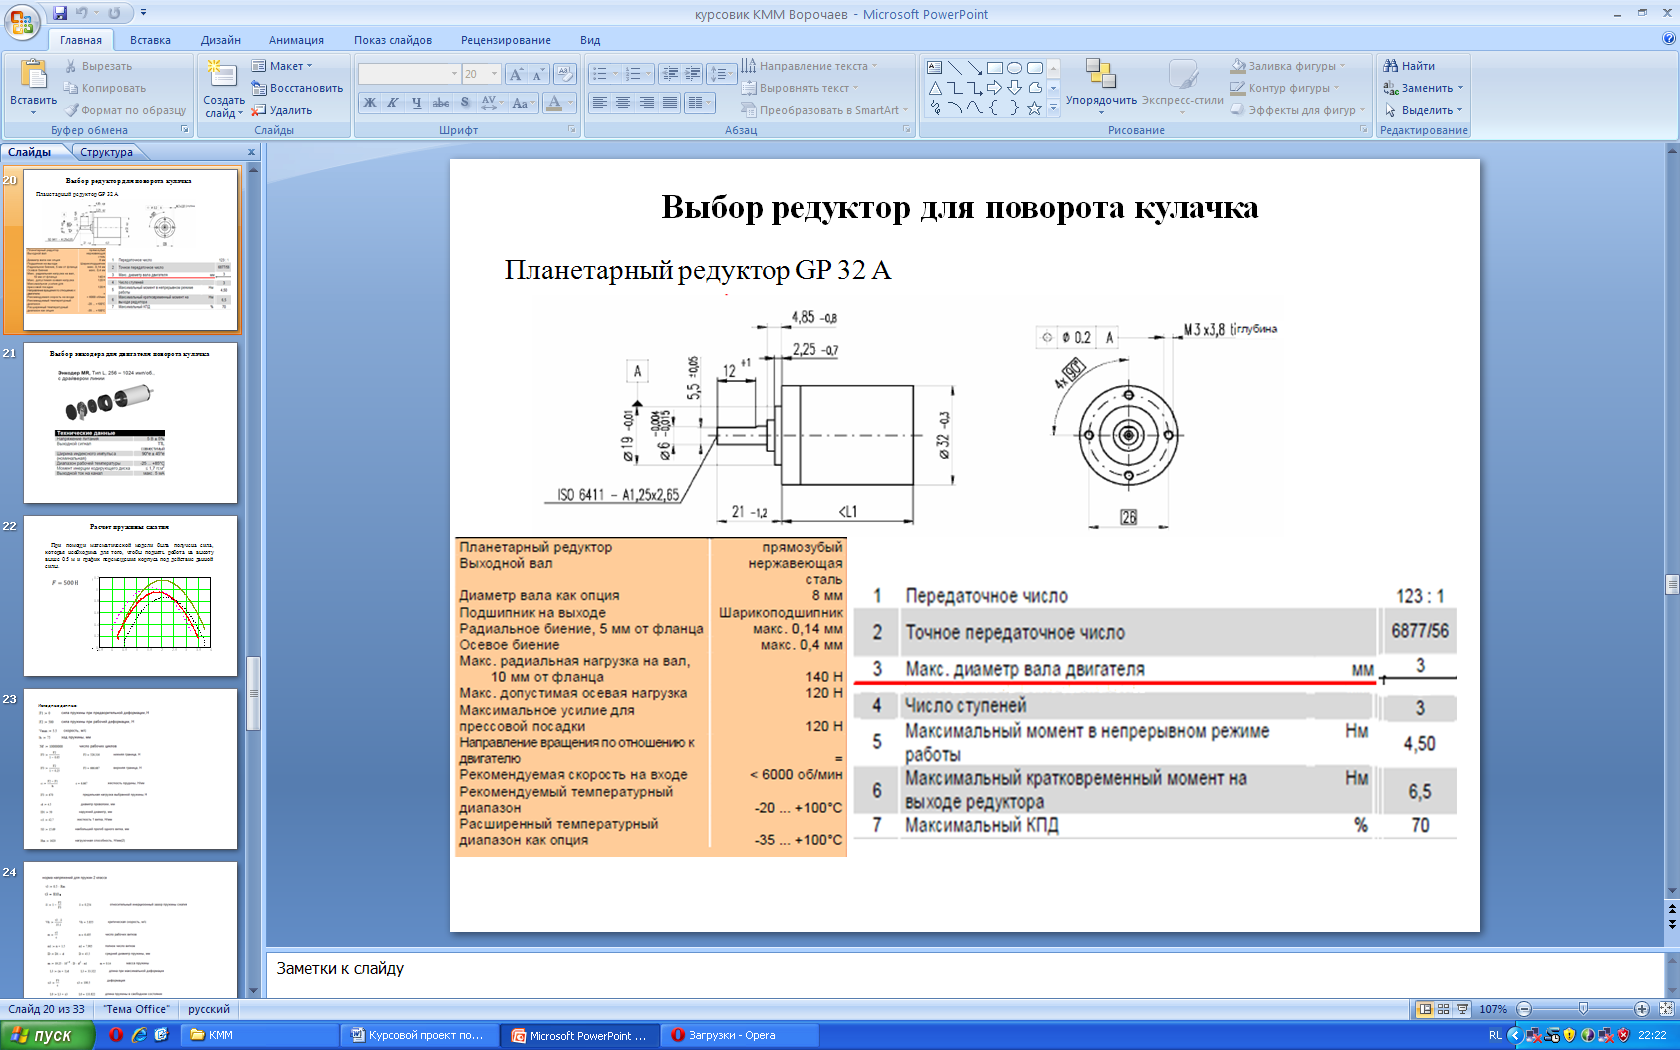Open the line spacing dropdown

tap(720, 74)
